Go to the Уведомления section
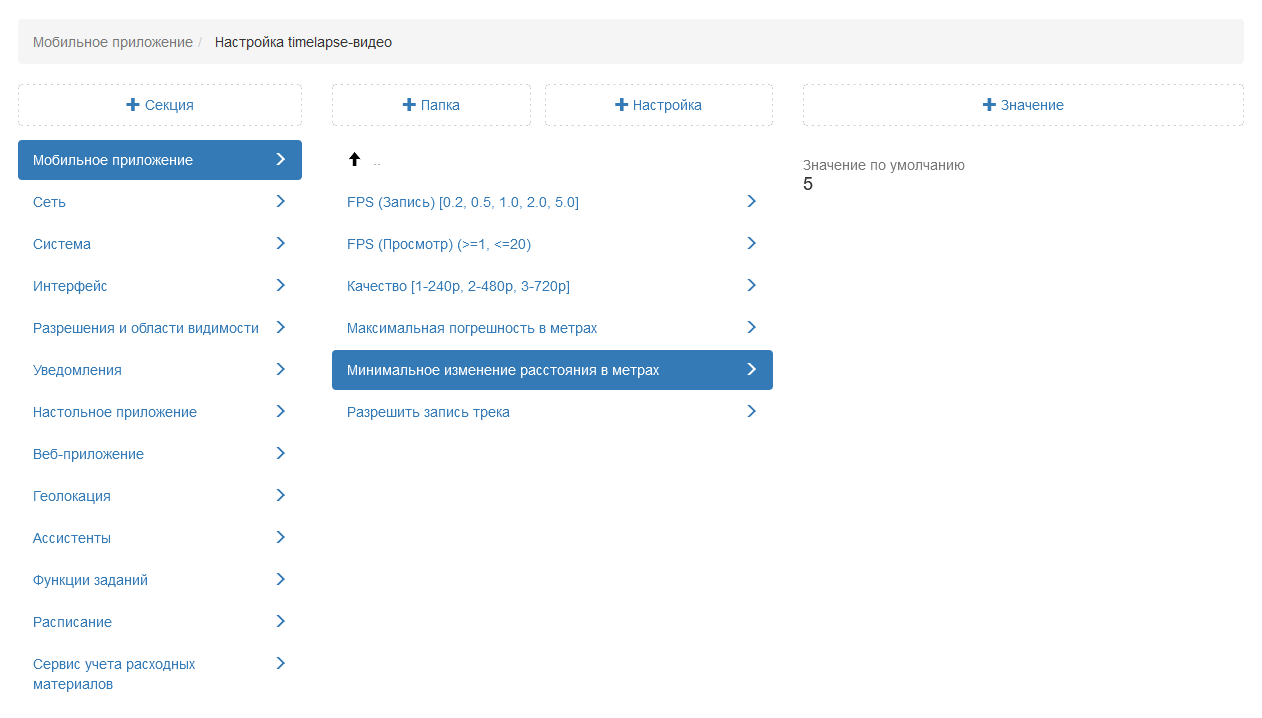Screen dimensions: 1262x718 77,370
